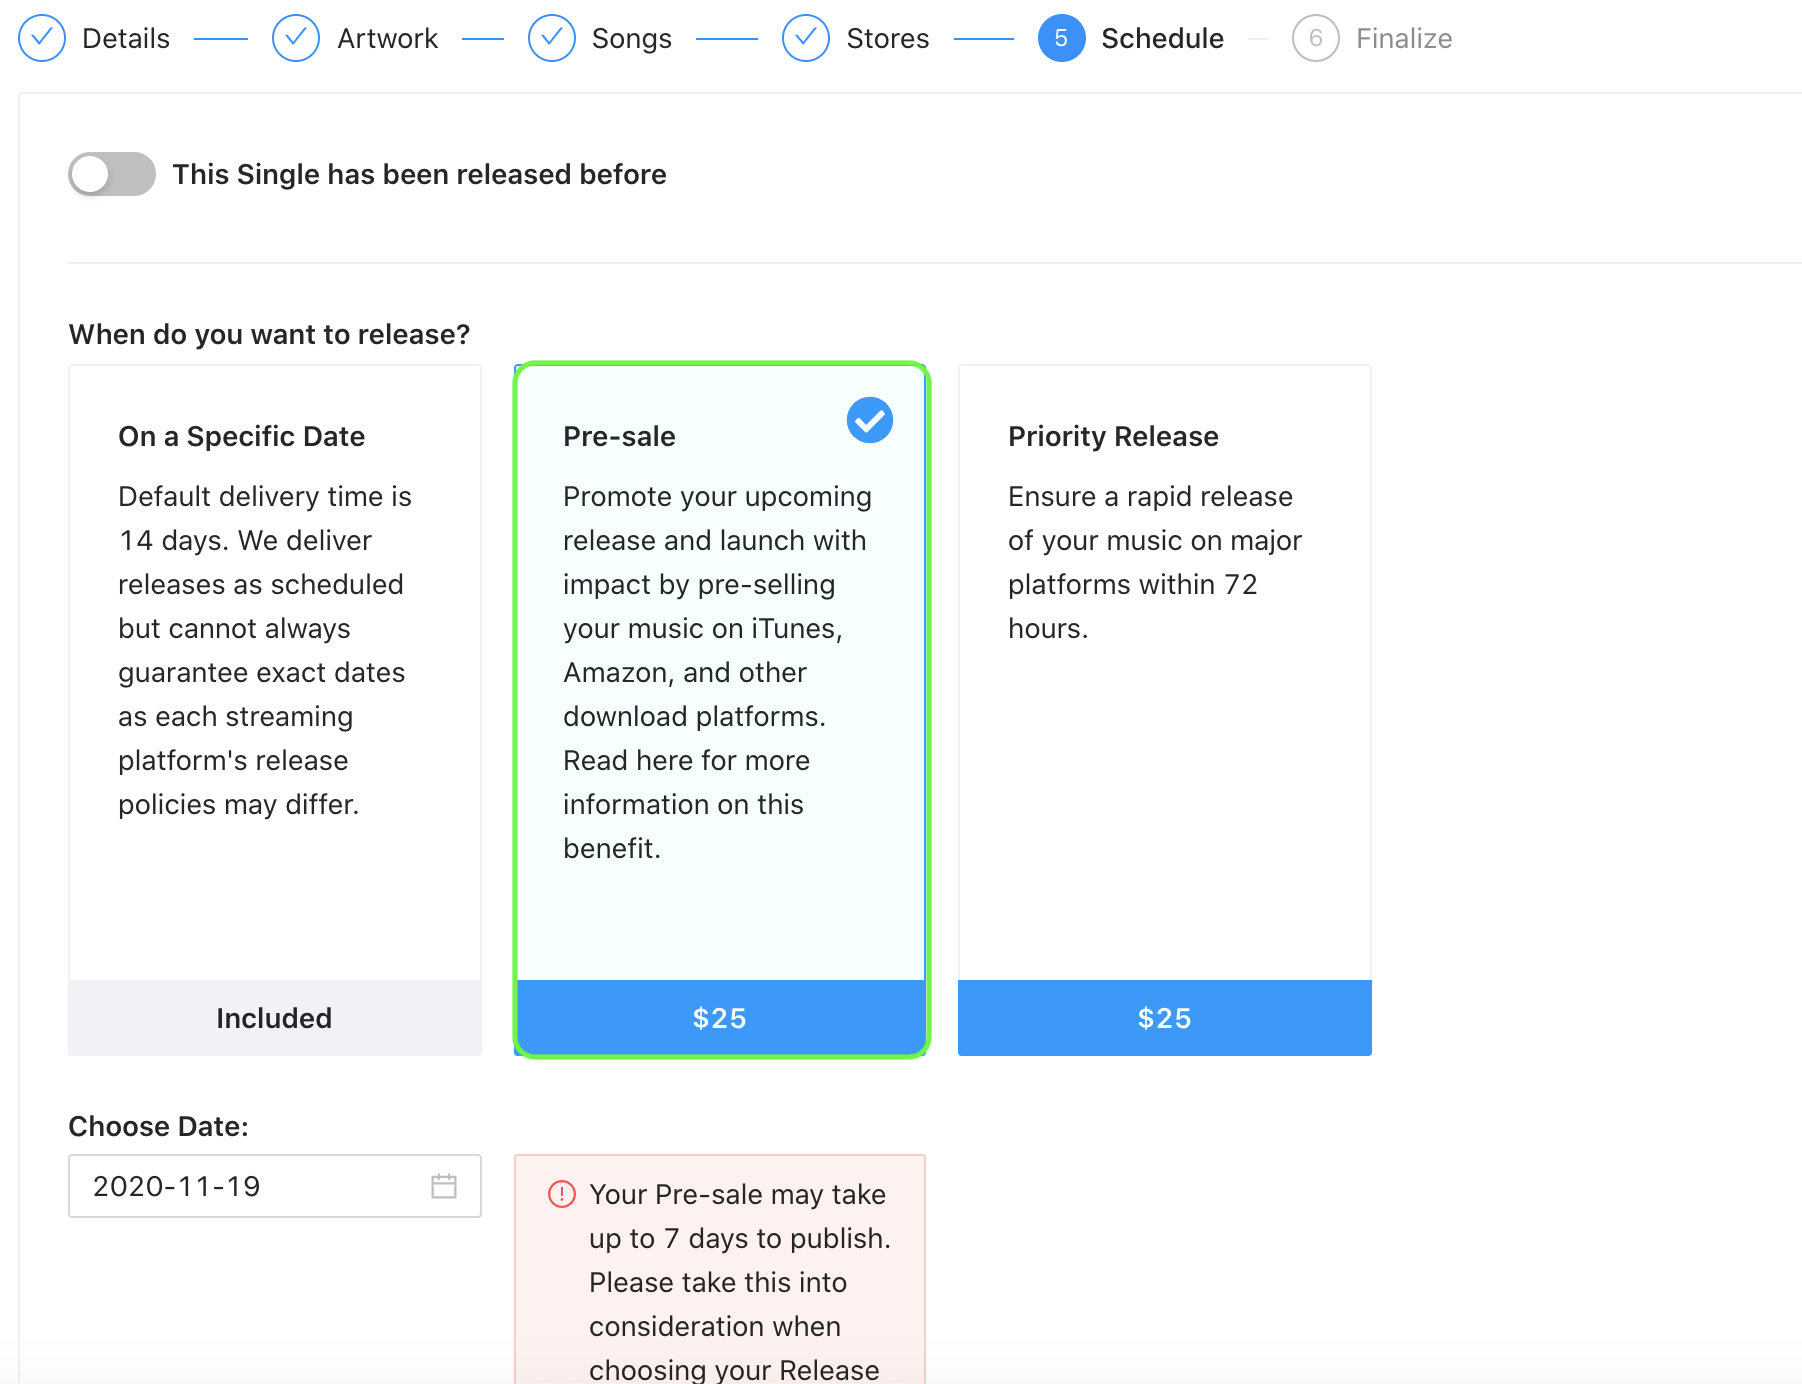This screenshot has height=1384, width=1802.
Task: Go to the Artwork step tab
Action: tap(387, 38)
